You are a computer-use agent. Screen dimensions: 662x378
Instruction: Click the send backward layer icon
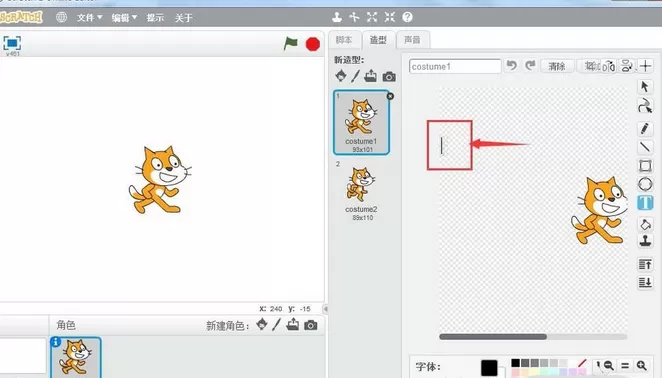(645, 282)
